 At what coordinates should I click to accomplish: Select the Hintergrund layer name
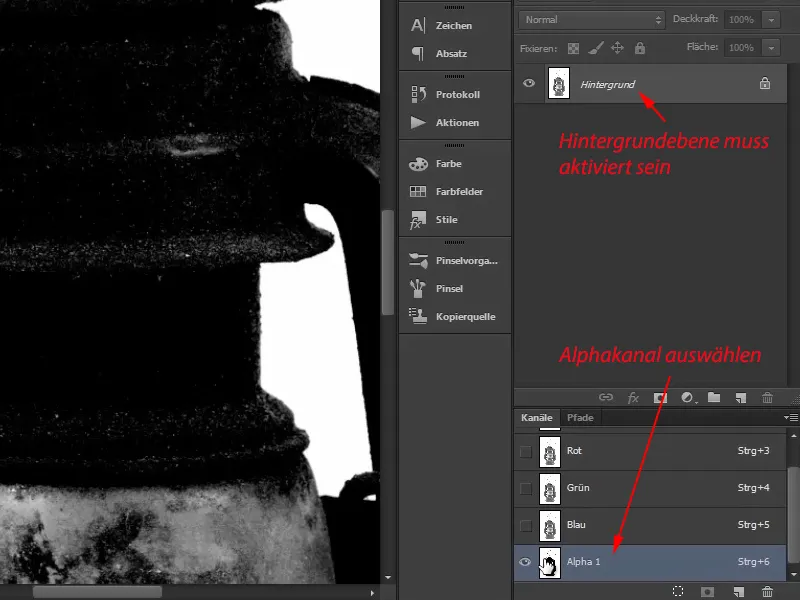[x=607, y=84]
